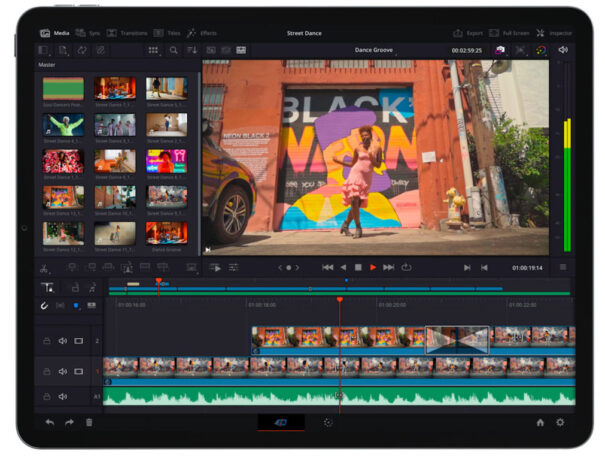Tap the undo arrow icon
The width and height of the screenshot is (605, 460).
pos(50,423)
